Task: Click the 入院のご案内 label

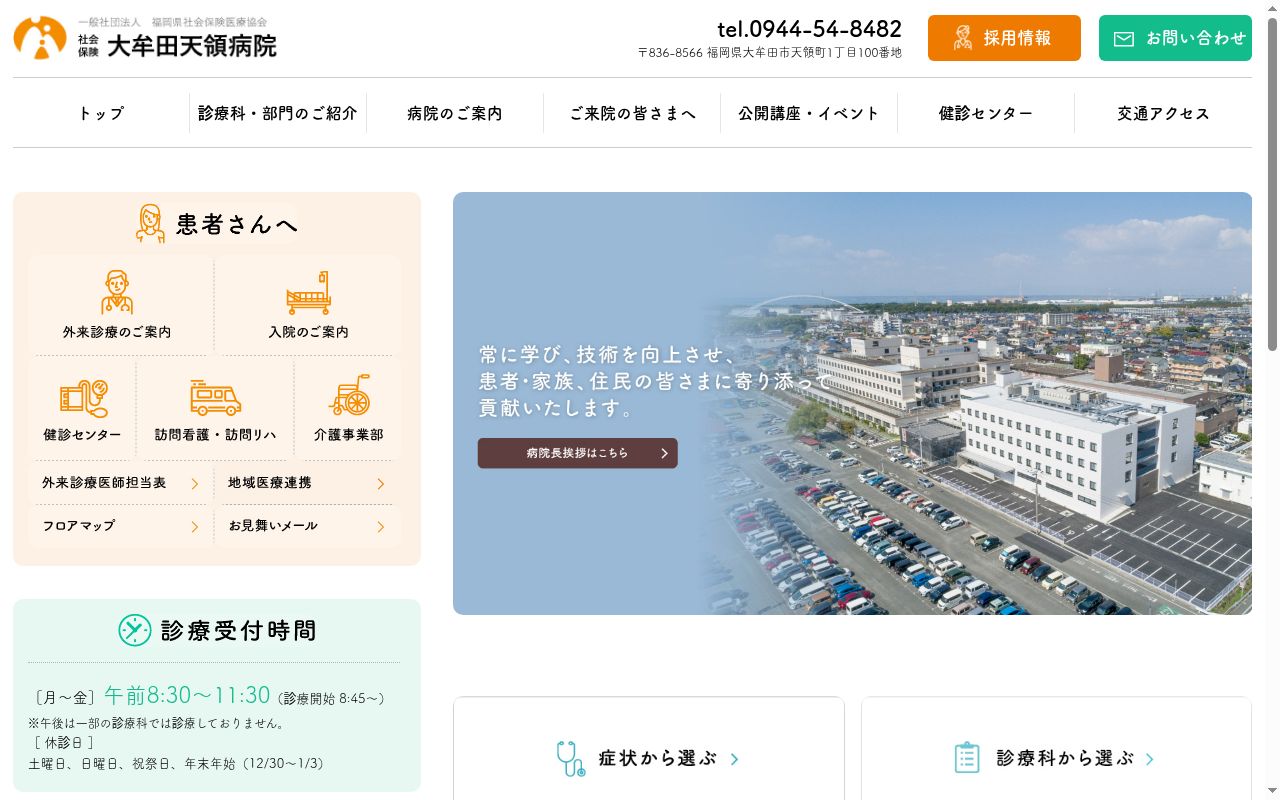Action: click(x=308, y=332)
